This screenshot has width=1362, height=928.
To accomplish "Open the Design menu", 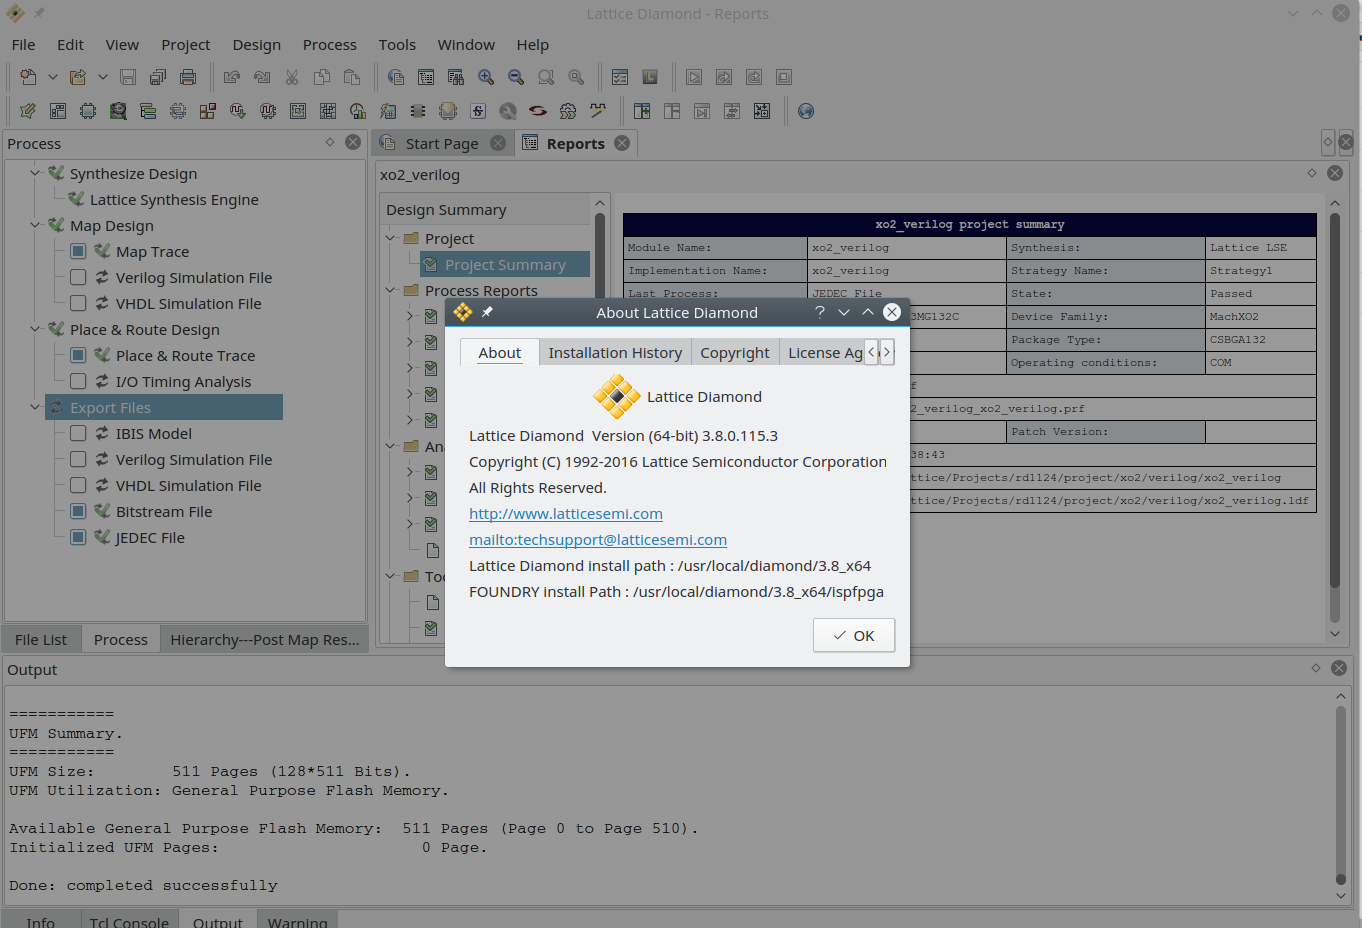I will pyautogui.click(x=257, y=45).
